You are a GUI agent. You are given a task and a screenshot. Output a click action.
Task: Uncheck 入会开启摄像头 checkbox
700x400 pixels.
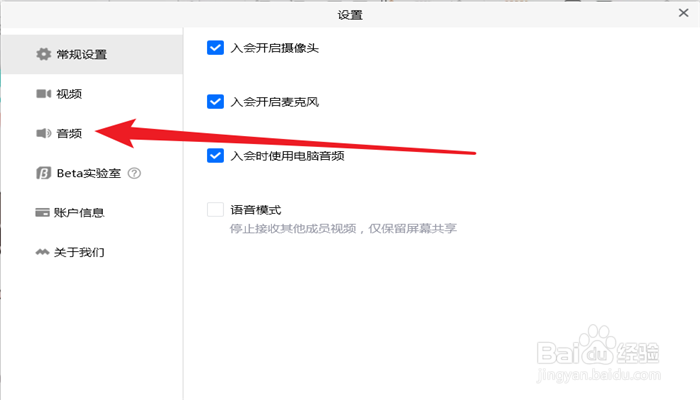pos(215,48)
